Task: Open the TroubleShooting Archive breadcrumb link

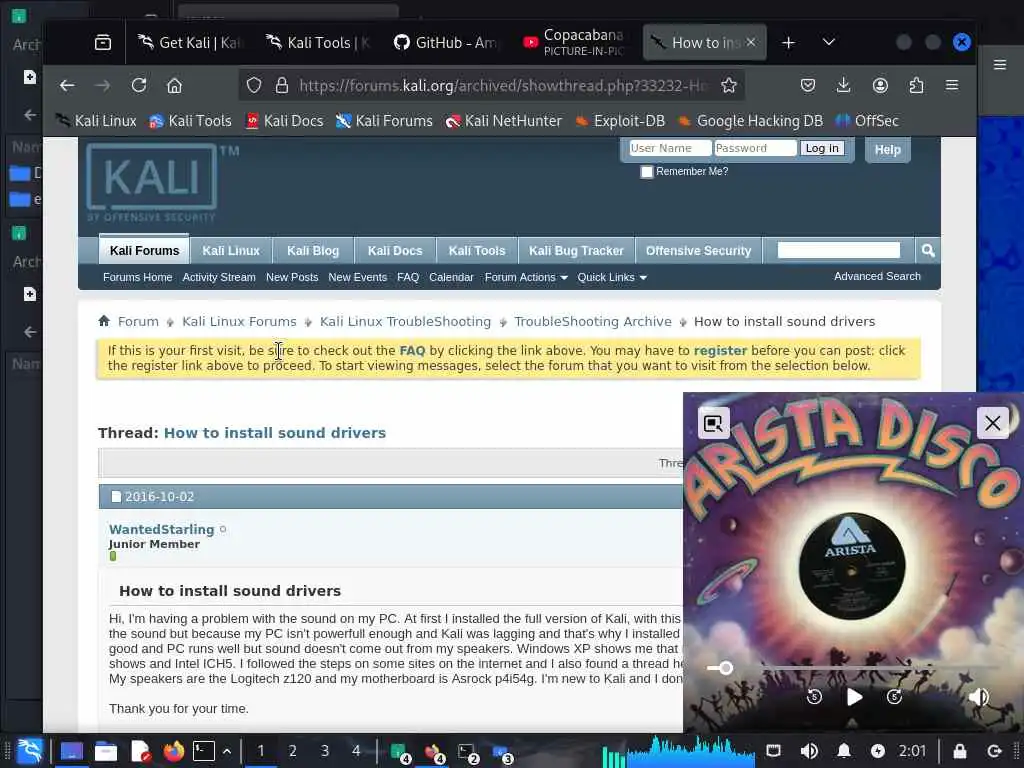Action: click(592, 321)
